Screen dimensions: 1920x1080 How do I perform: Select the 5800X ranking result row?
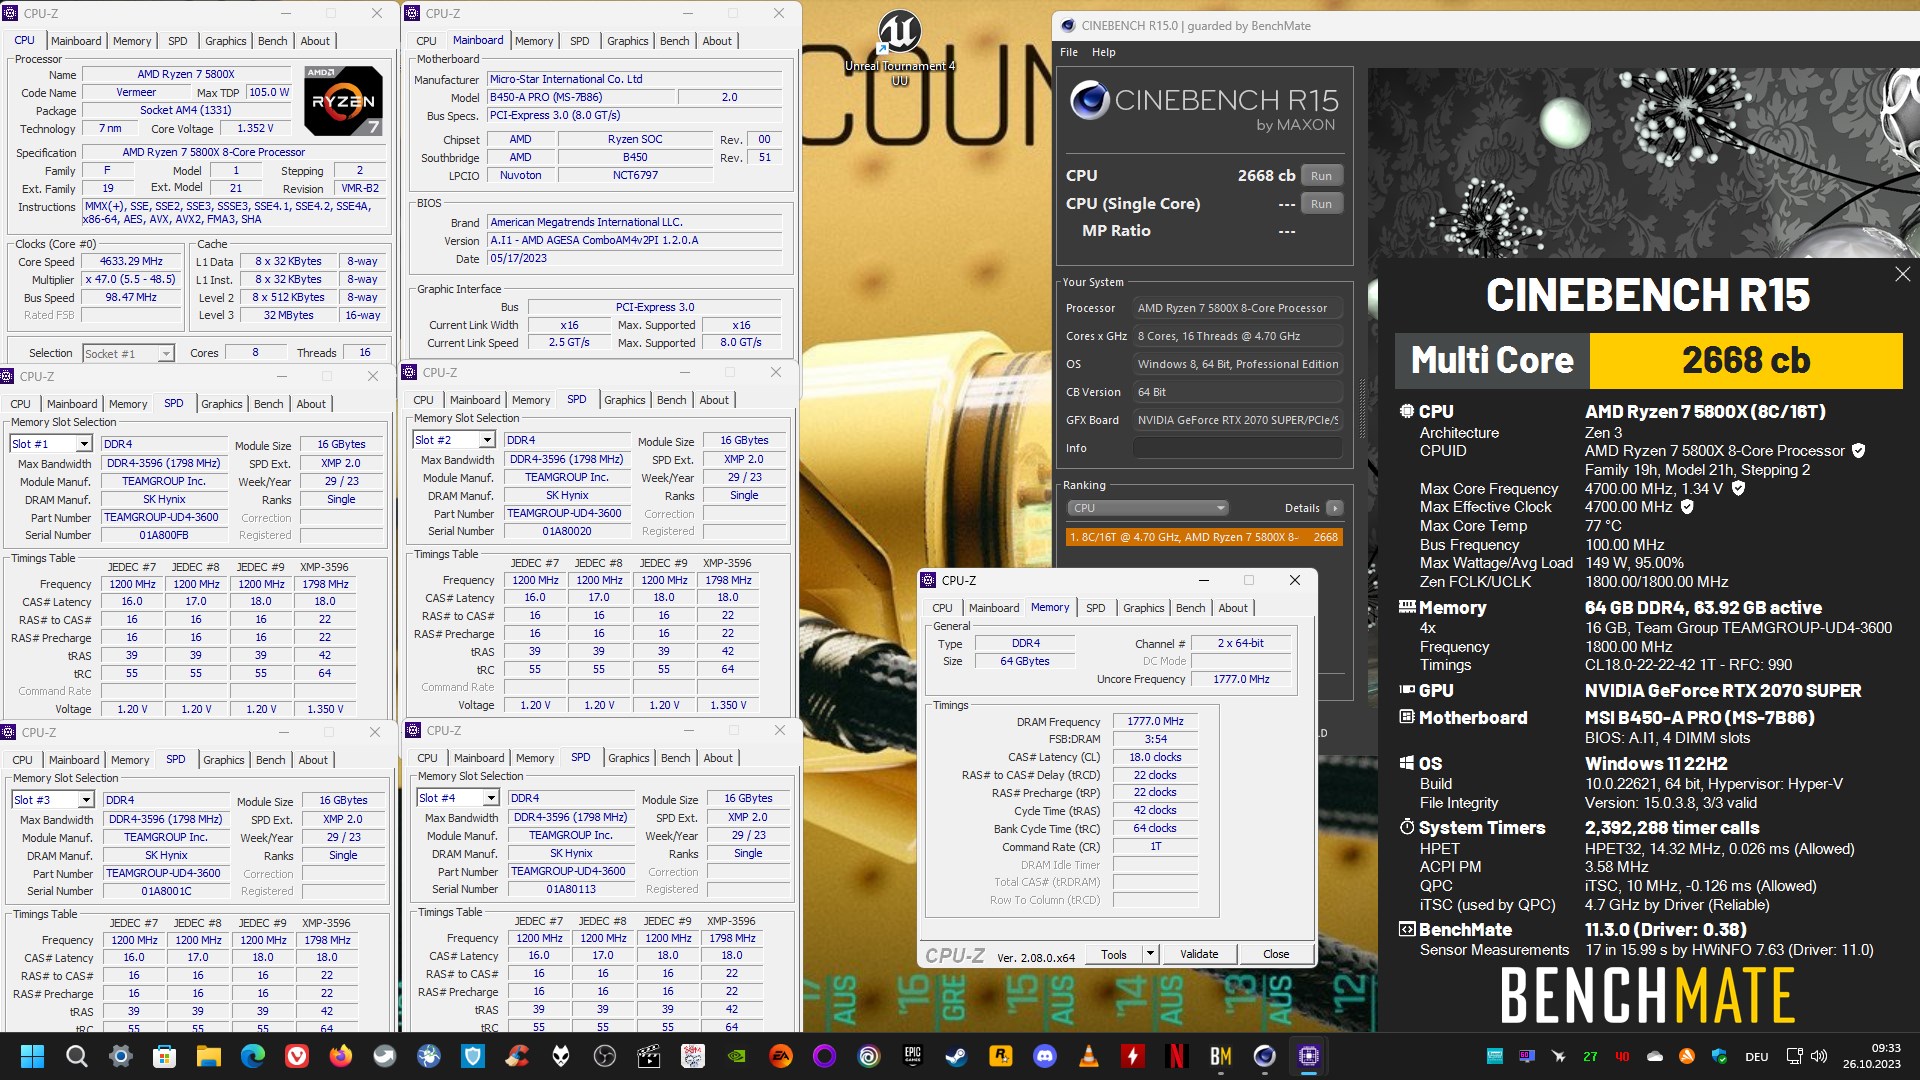[x=1203, y=537]
